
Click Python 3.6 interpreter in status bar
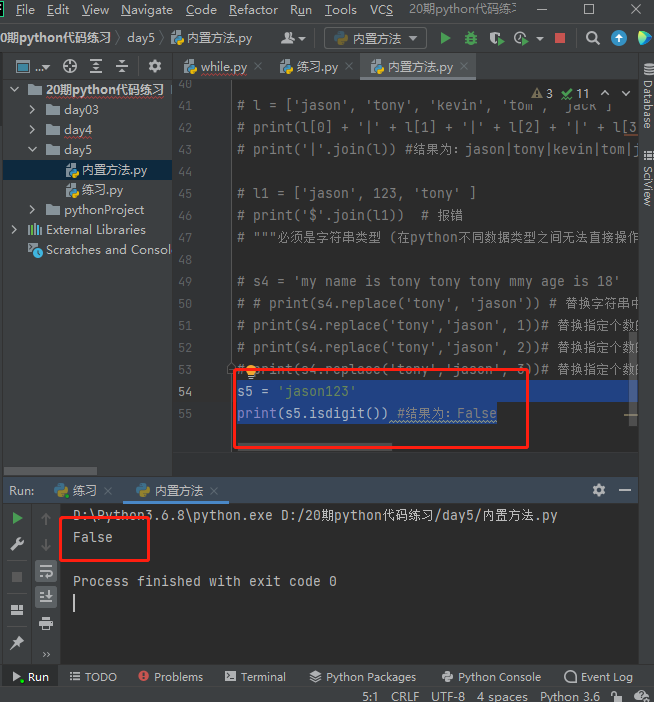point(570,697)
